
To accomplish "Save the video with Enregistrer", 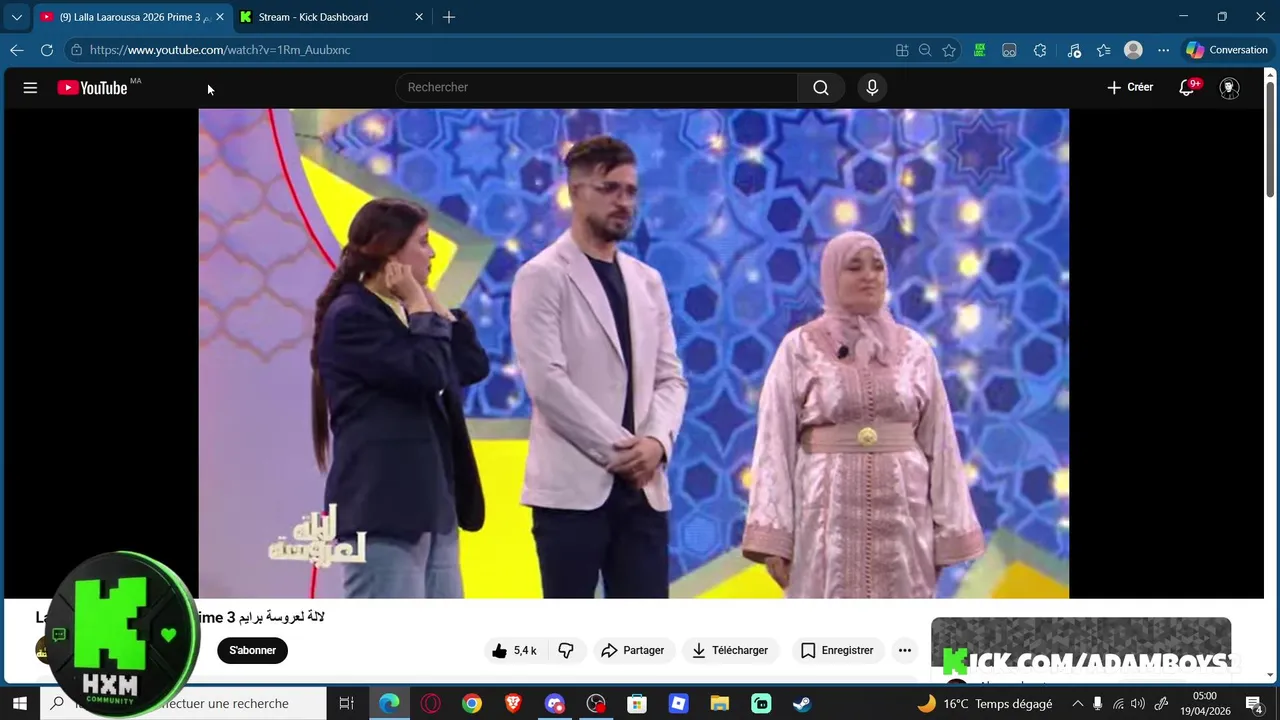I will (x=837, y=650).
